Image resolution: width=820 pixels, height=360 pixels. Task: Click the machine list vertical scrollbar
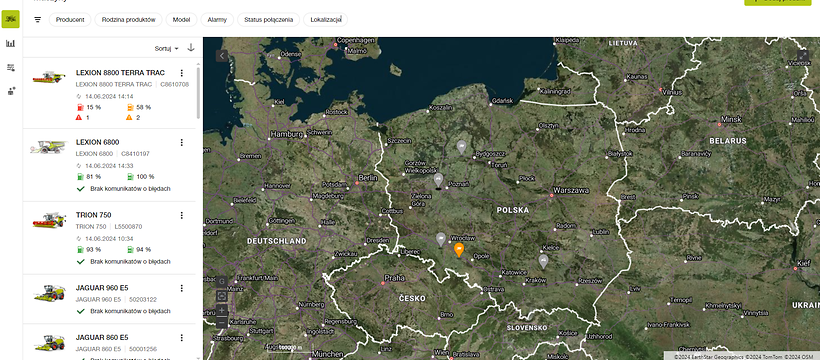(198, 93)
